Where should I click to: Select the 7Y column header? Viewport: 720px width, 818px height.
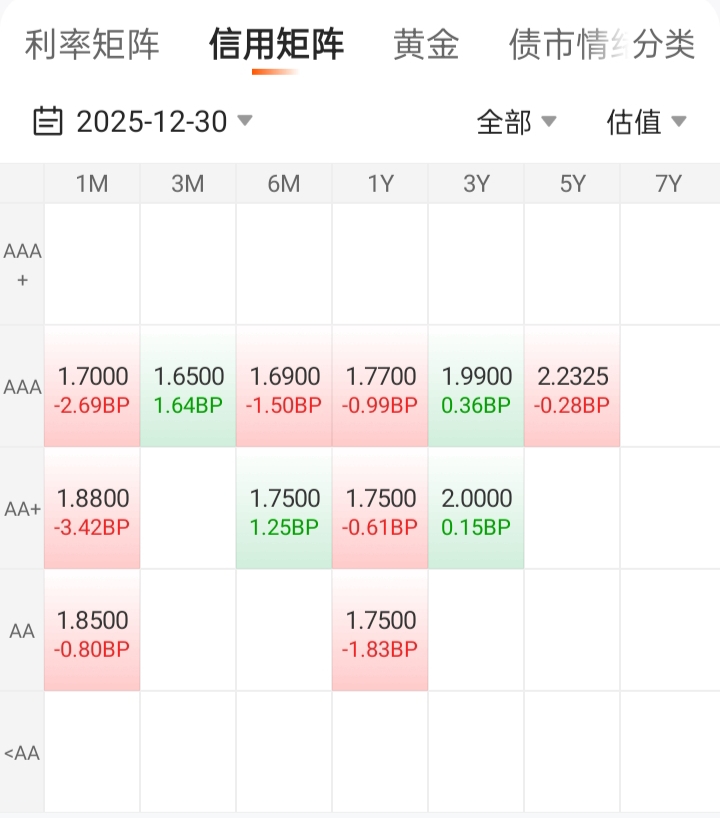click(668, 184)
